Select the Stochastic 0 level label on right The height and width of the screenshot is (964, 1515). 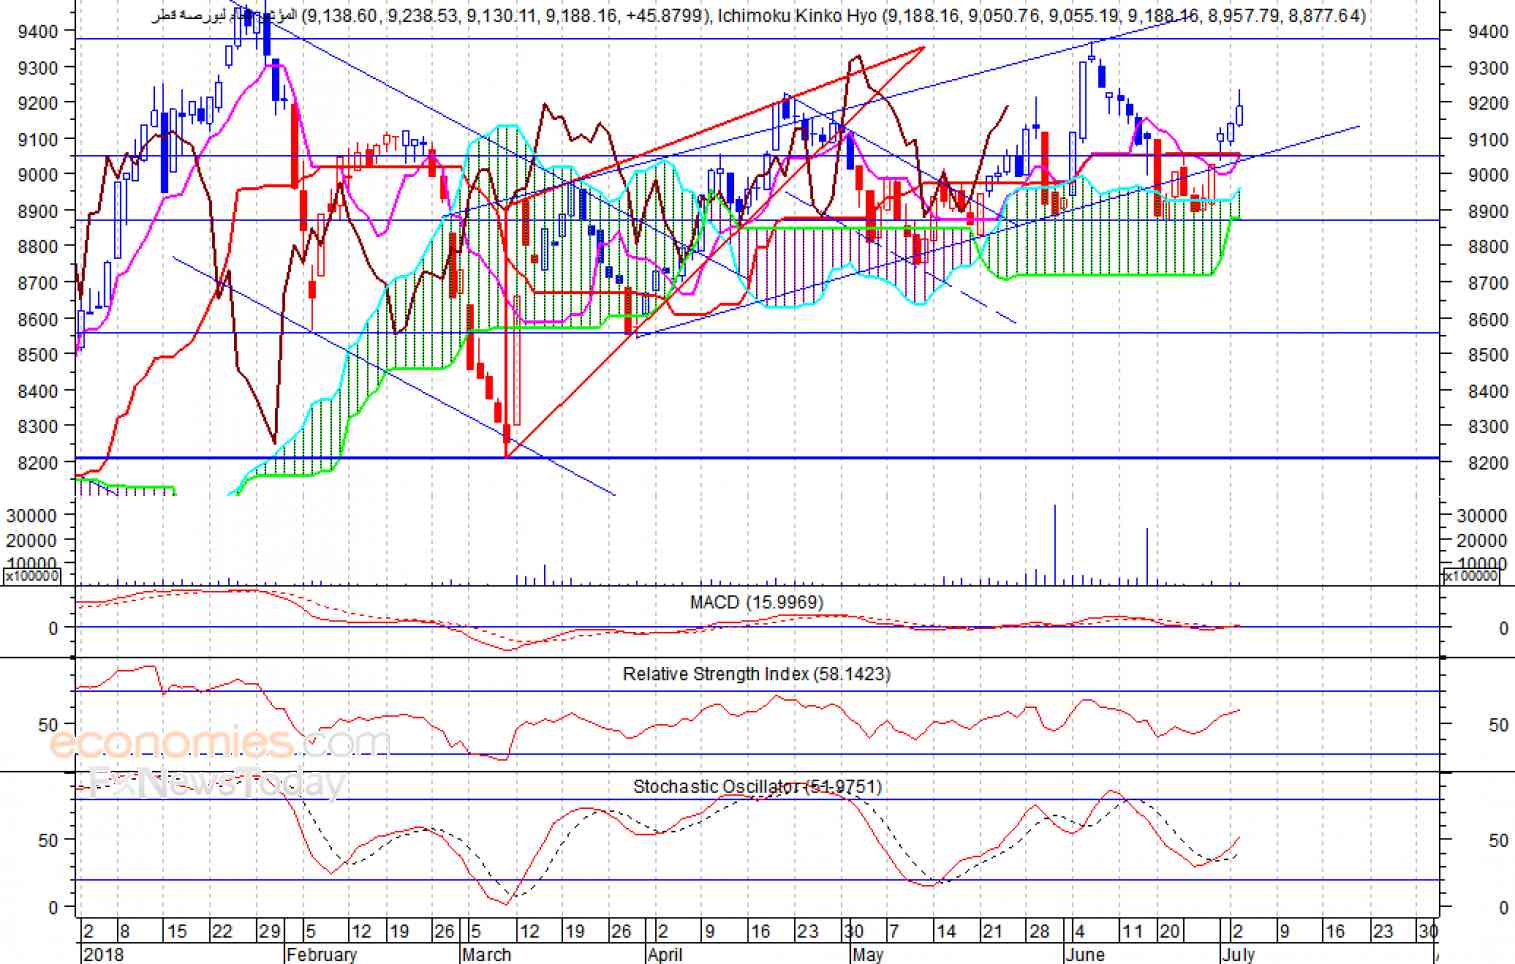pyautogui.click(x=1503, y=907)
